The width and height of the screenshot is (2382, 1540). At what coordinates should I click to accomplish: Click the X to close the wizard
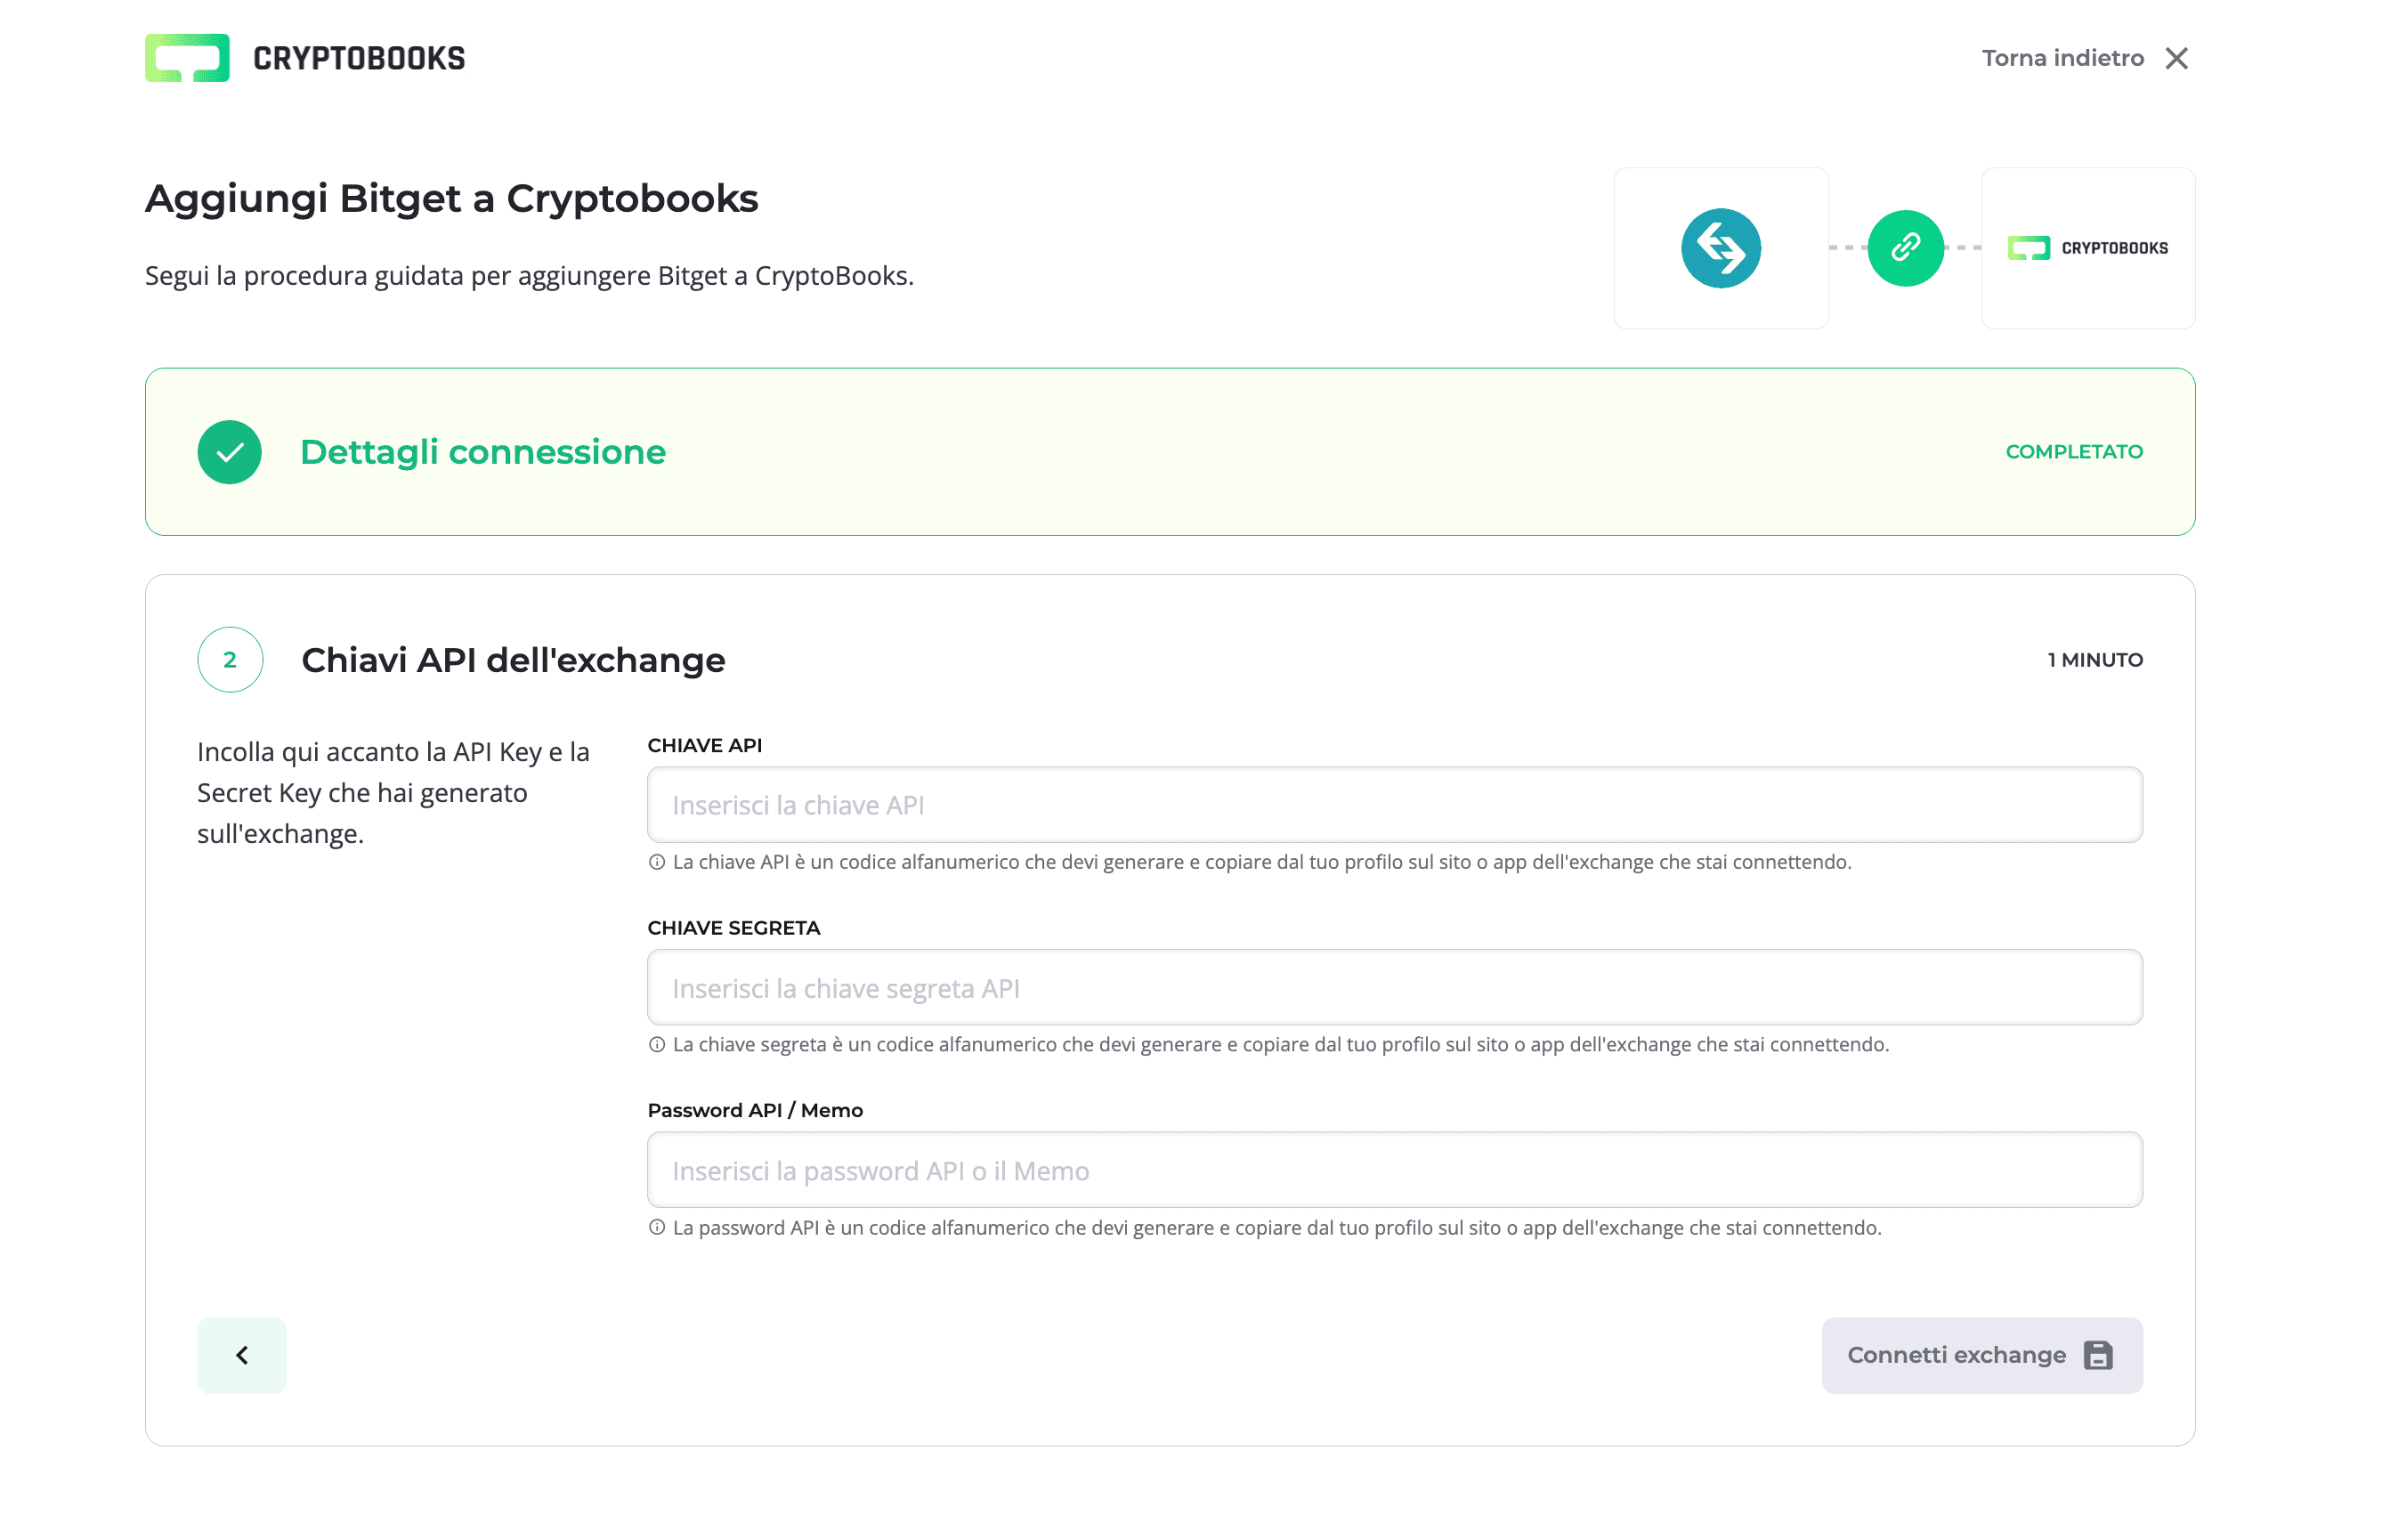pos(2177,57)
